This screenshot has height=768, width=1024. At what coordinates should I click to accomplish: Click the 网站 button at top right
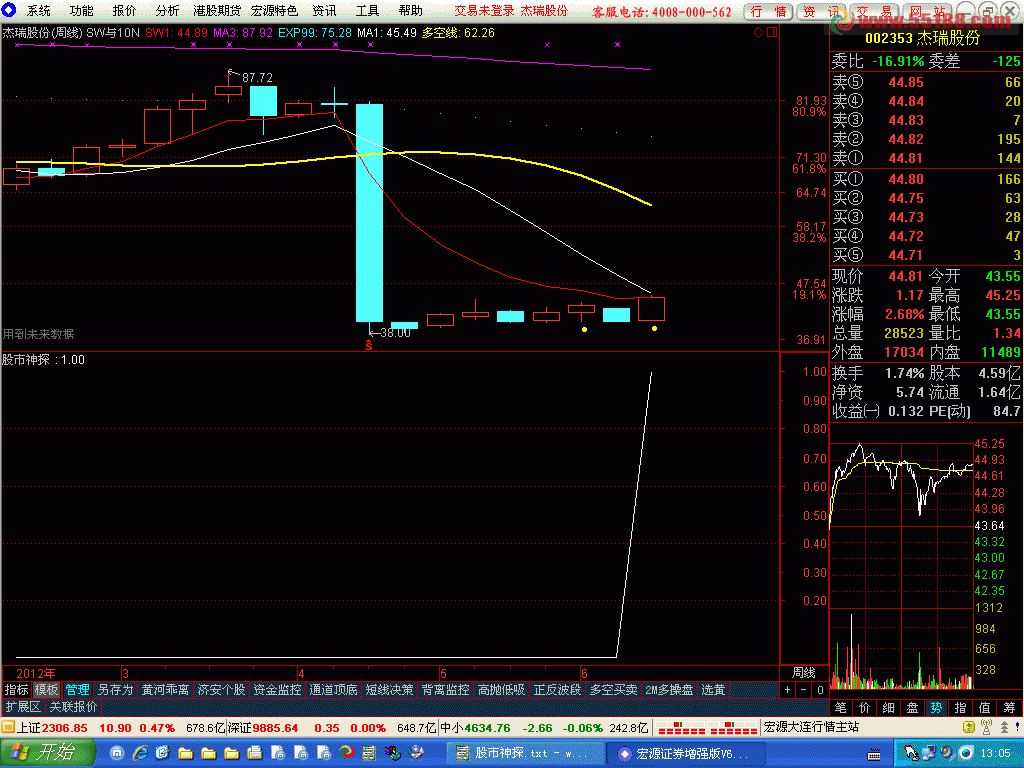[927, 12]
